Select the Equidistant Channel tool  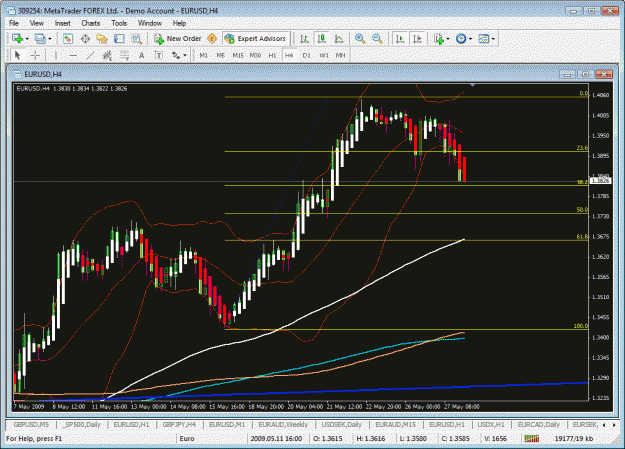(107, 55)
